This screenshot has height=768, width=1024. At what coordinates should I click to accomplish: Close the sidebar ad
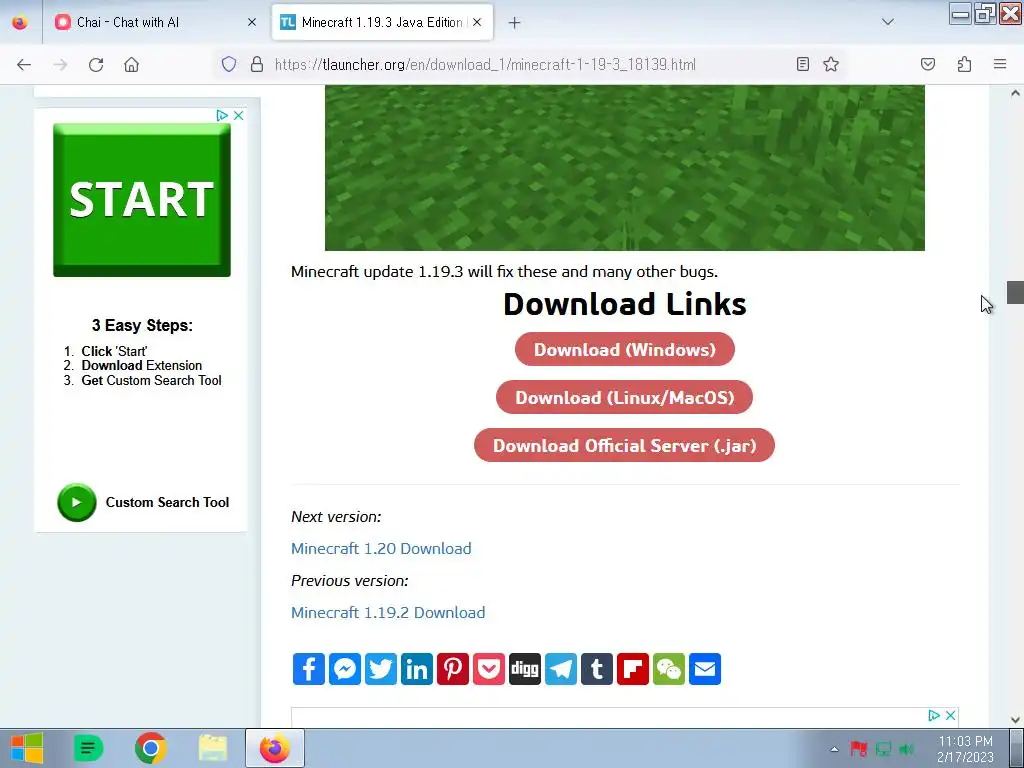coord(239,116)
